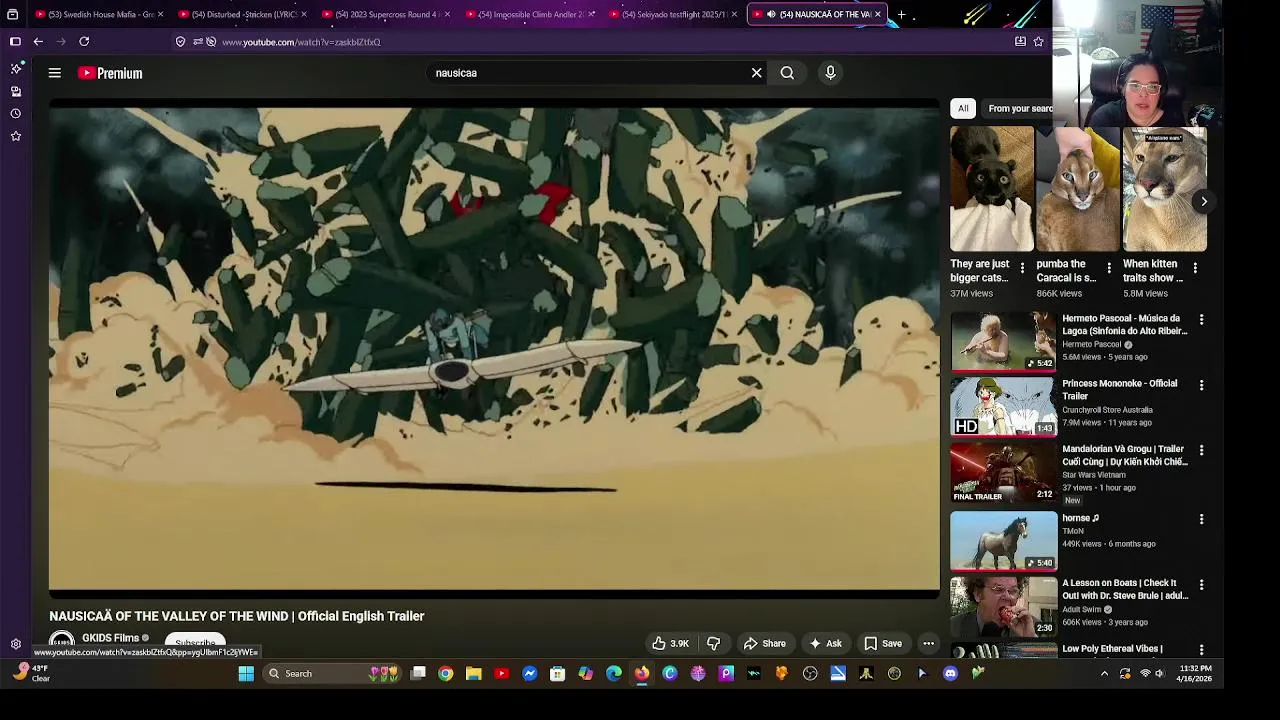
Task: Open a new browser tab
Action: [x=901, y=14]
